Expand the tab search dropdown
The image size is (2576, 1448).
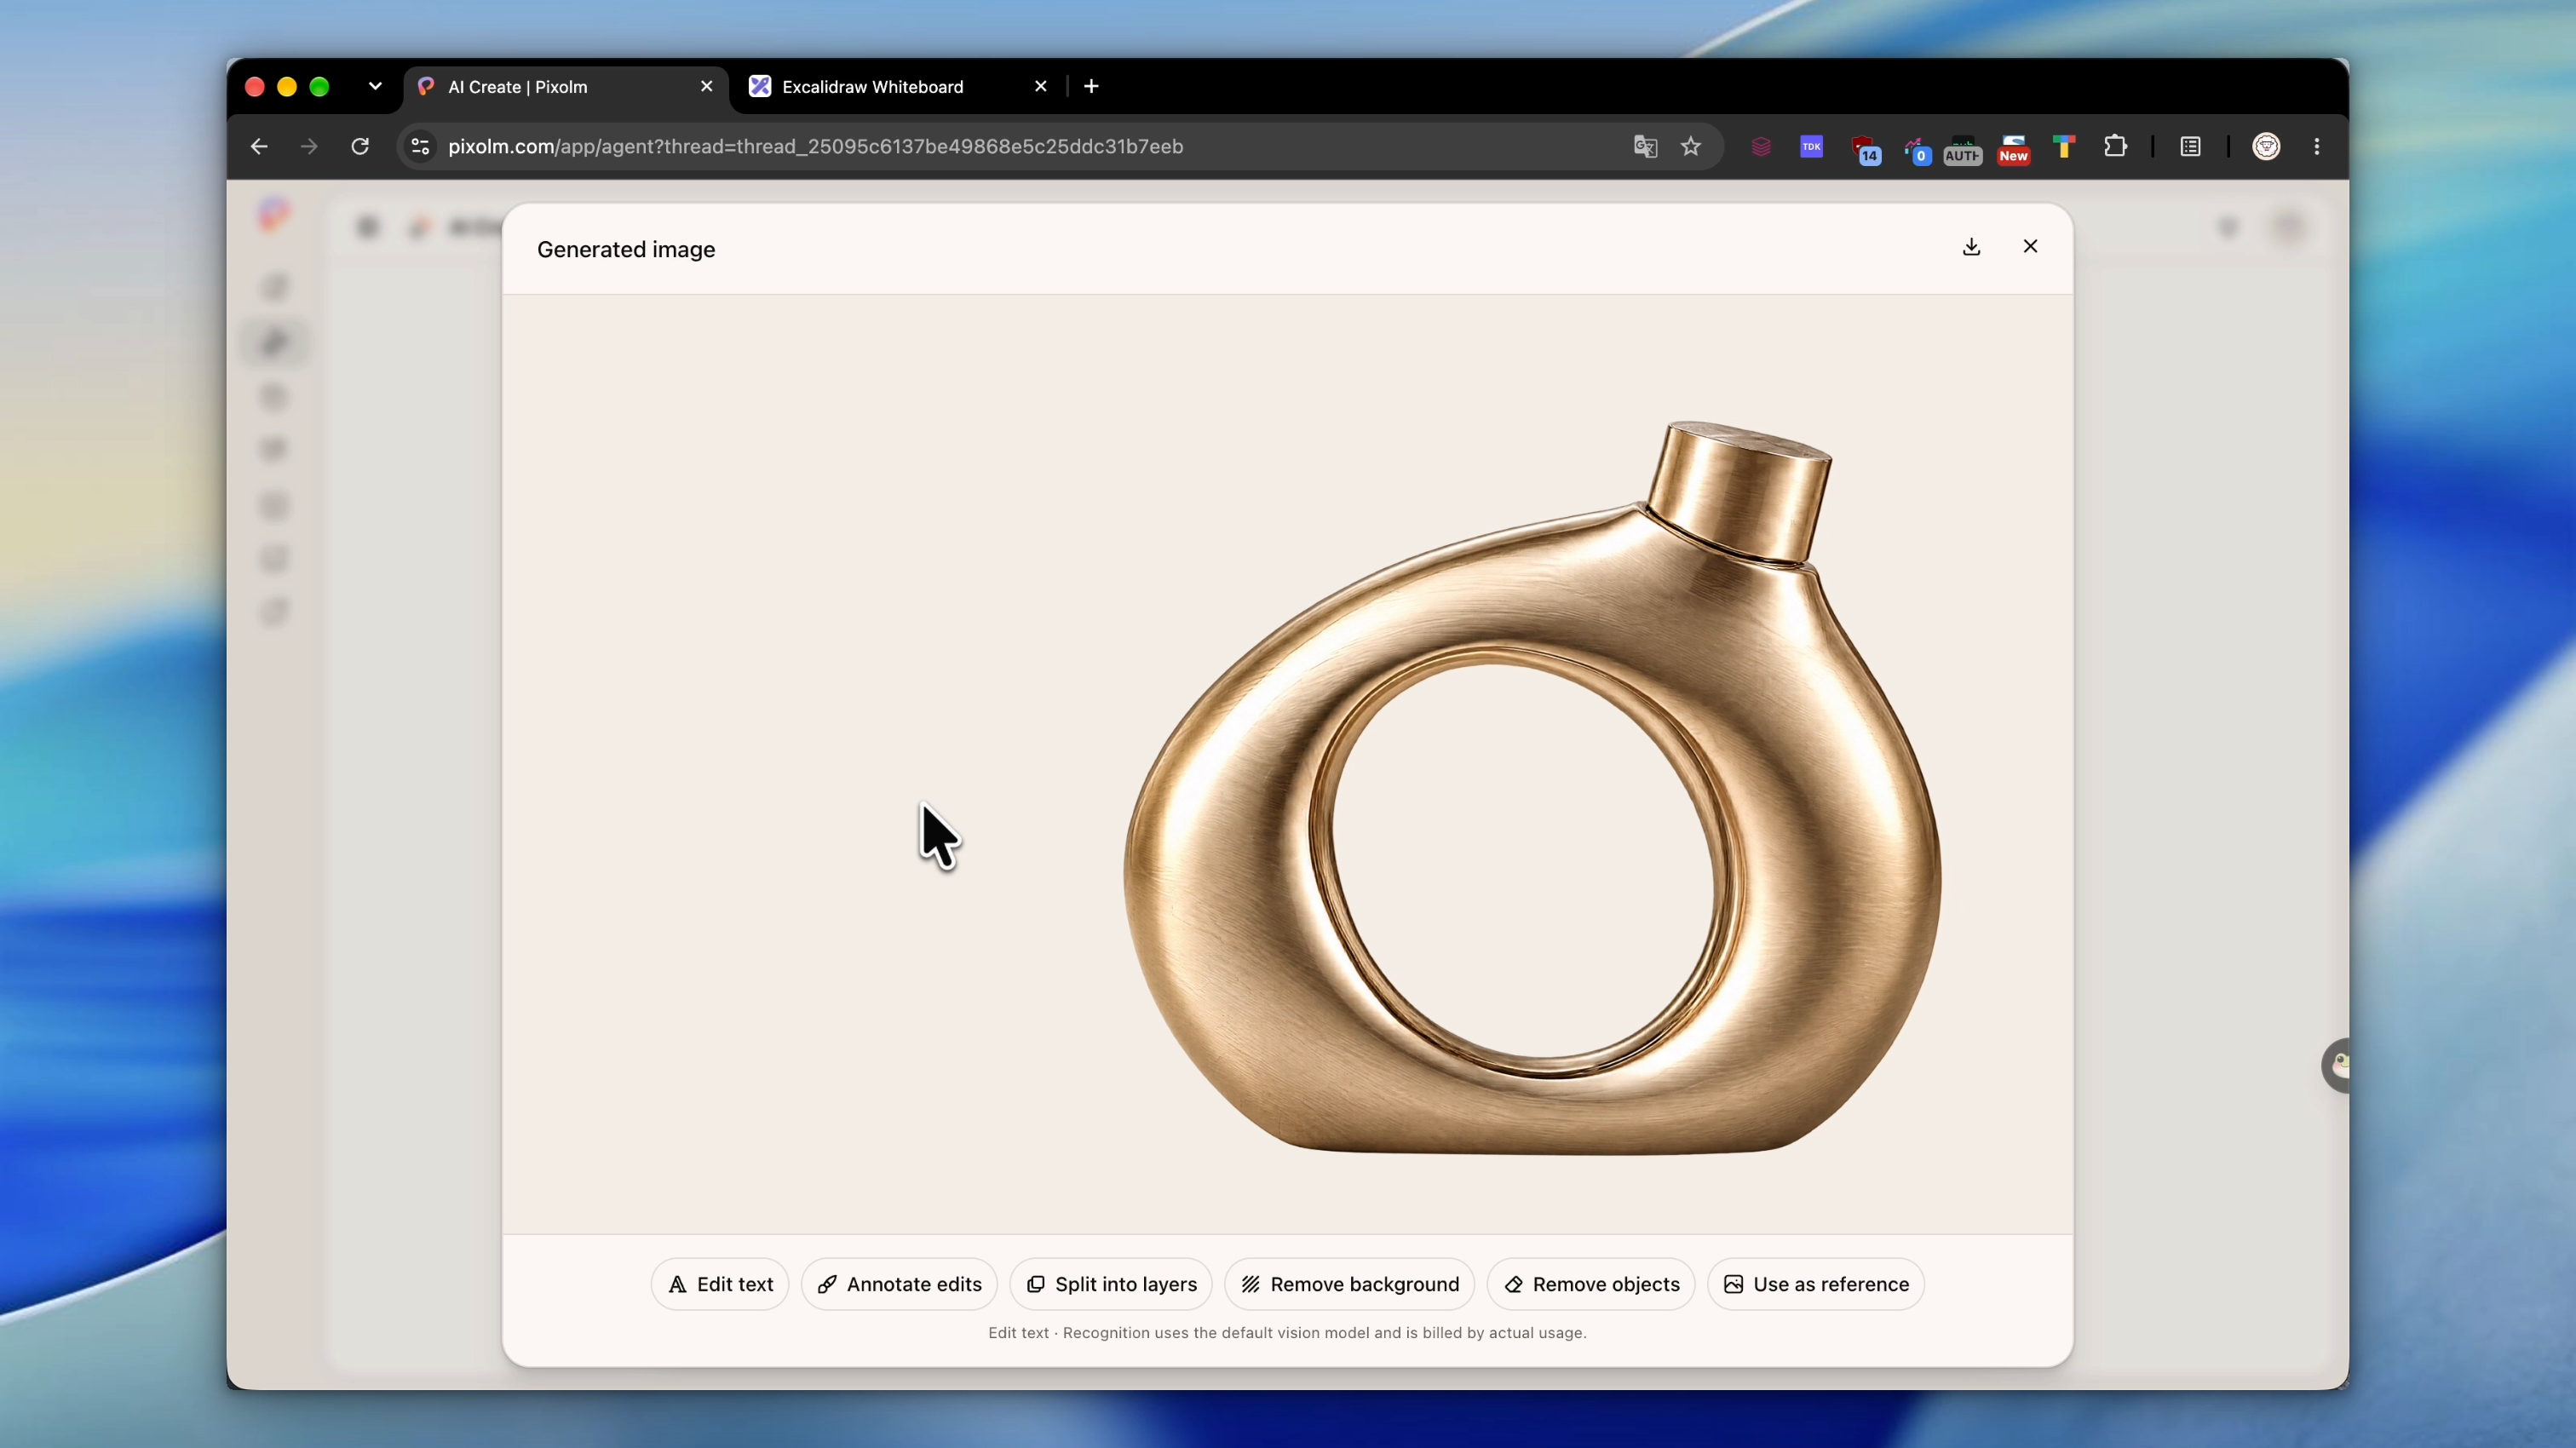pos(375,86)
